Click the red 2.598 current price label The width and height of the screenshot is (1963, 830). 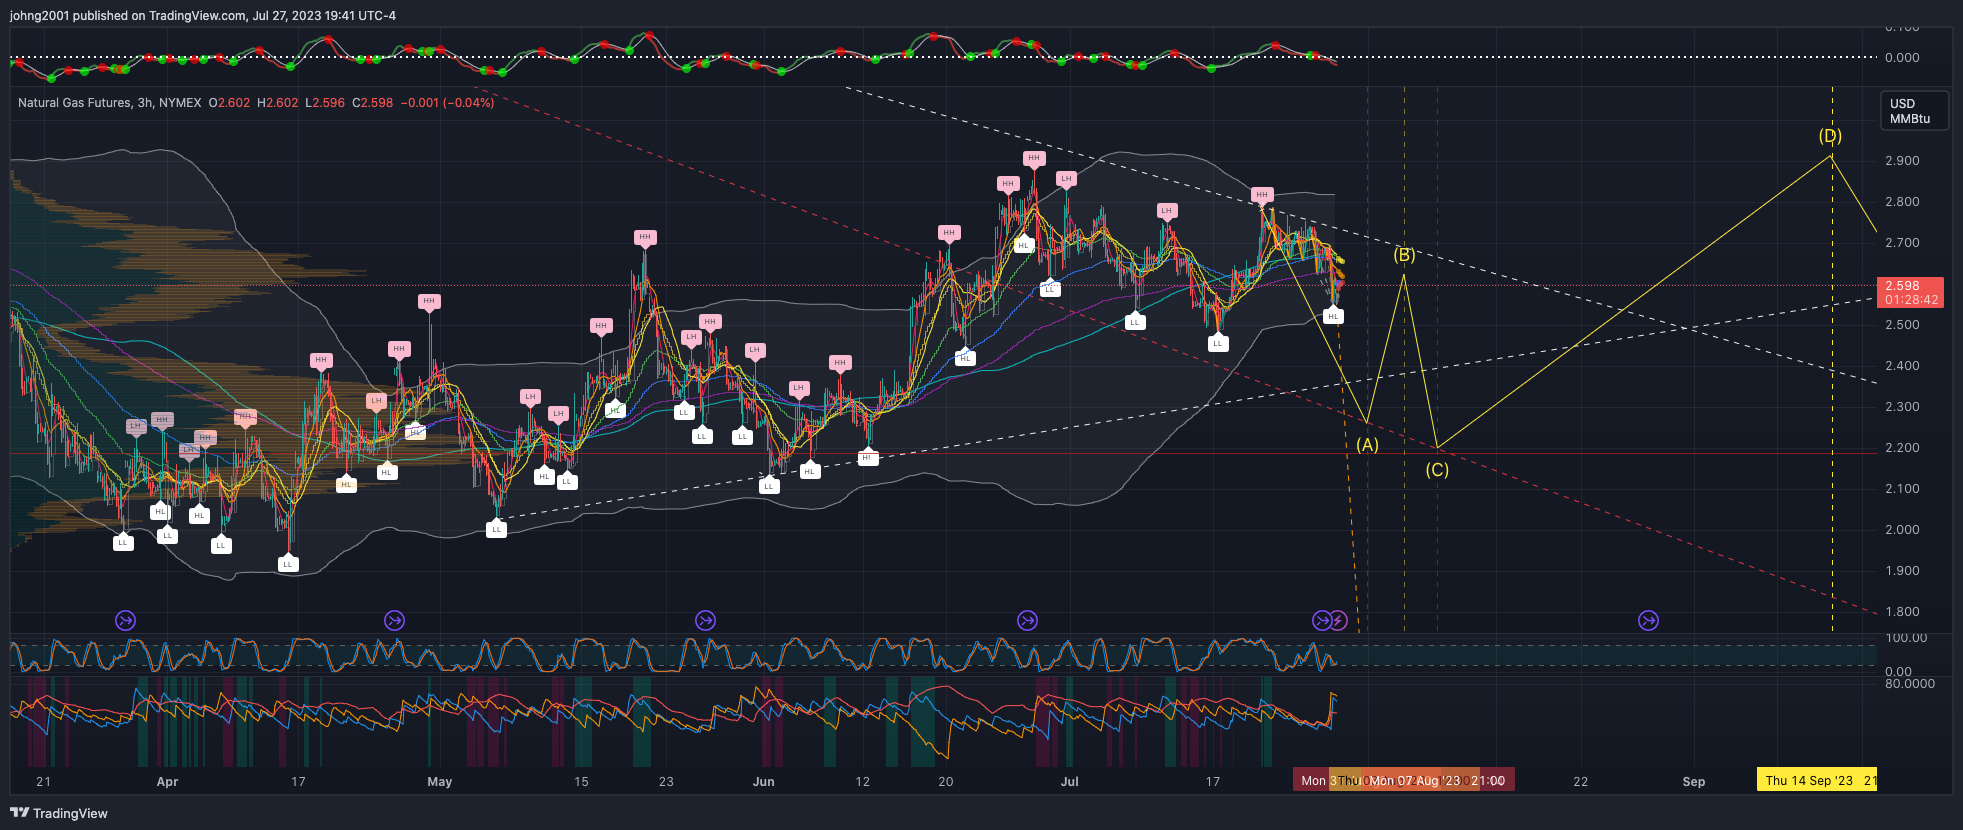1910,285
